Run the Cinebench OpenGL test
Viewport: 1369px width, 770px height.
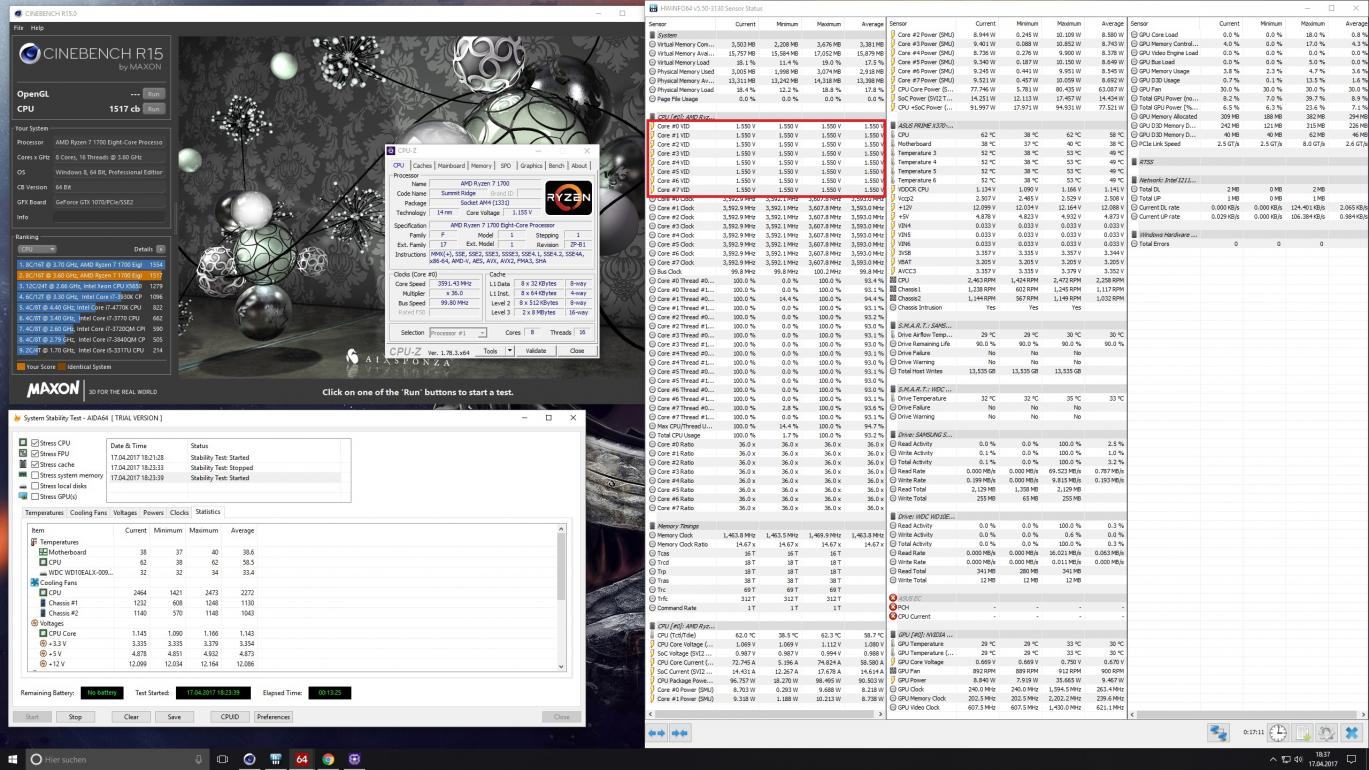[x=154, y=93]
